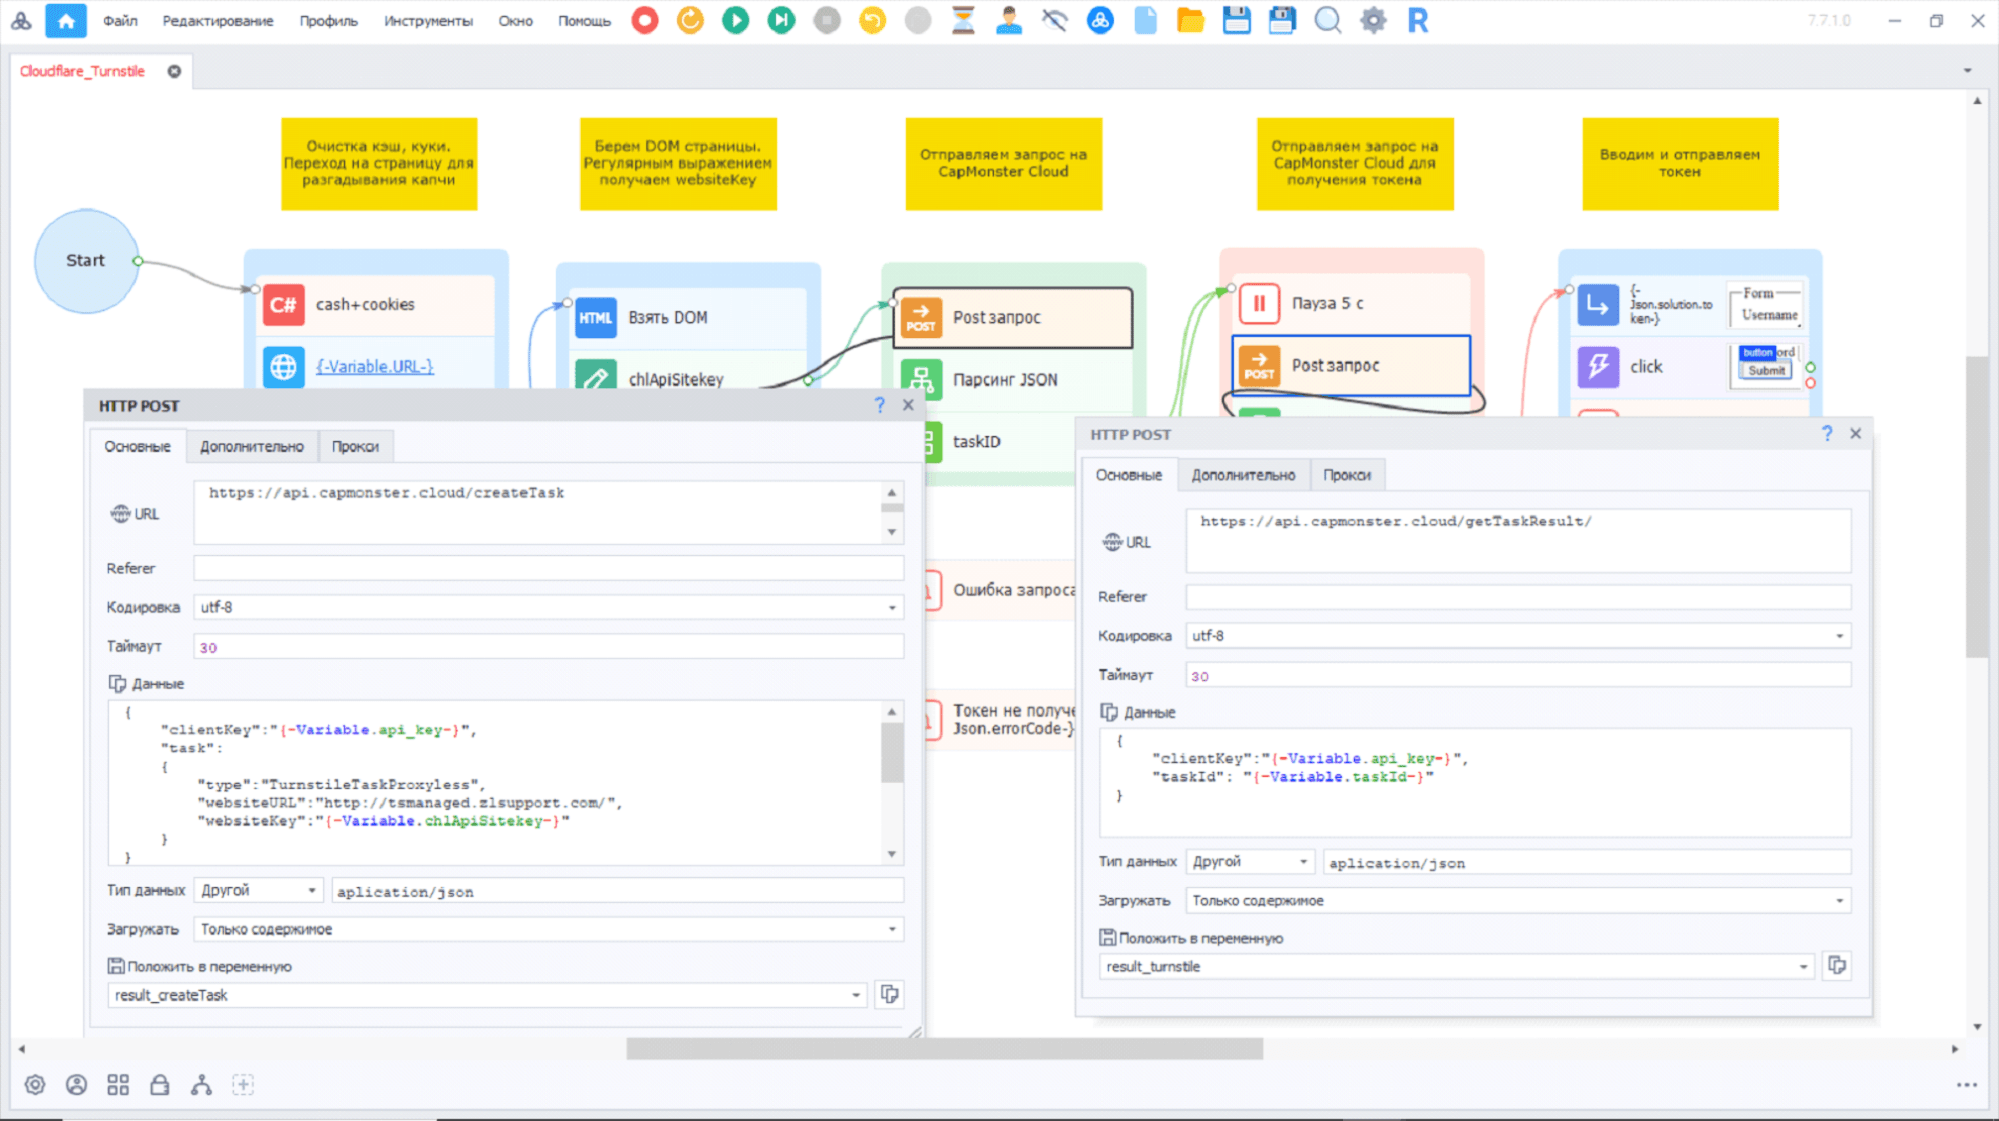This screenshot has height=1121, width=1999.
Task: Click the horizontal canvas scrollbar thumb
Action: 944,1048
